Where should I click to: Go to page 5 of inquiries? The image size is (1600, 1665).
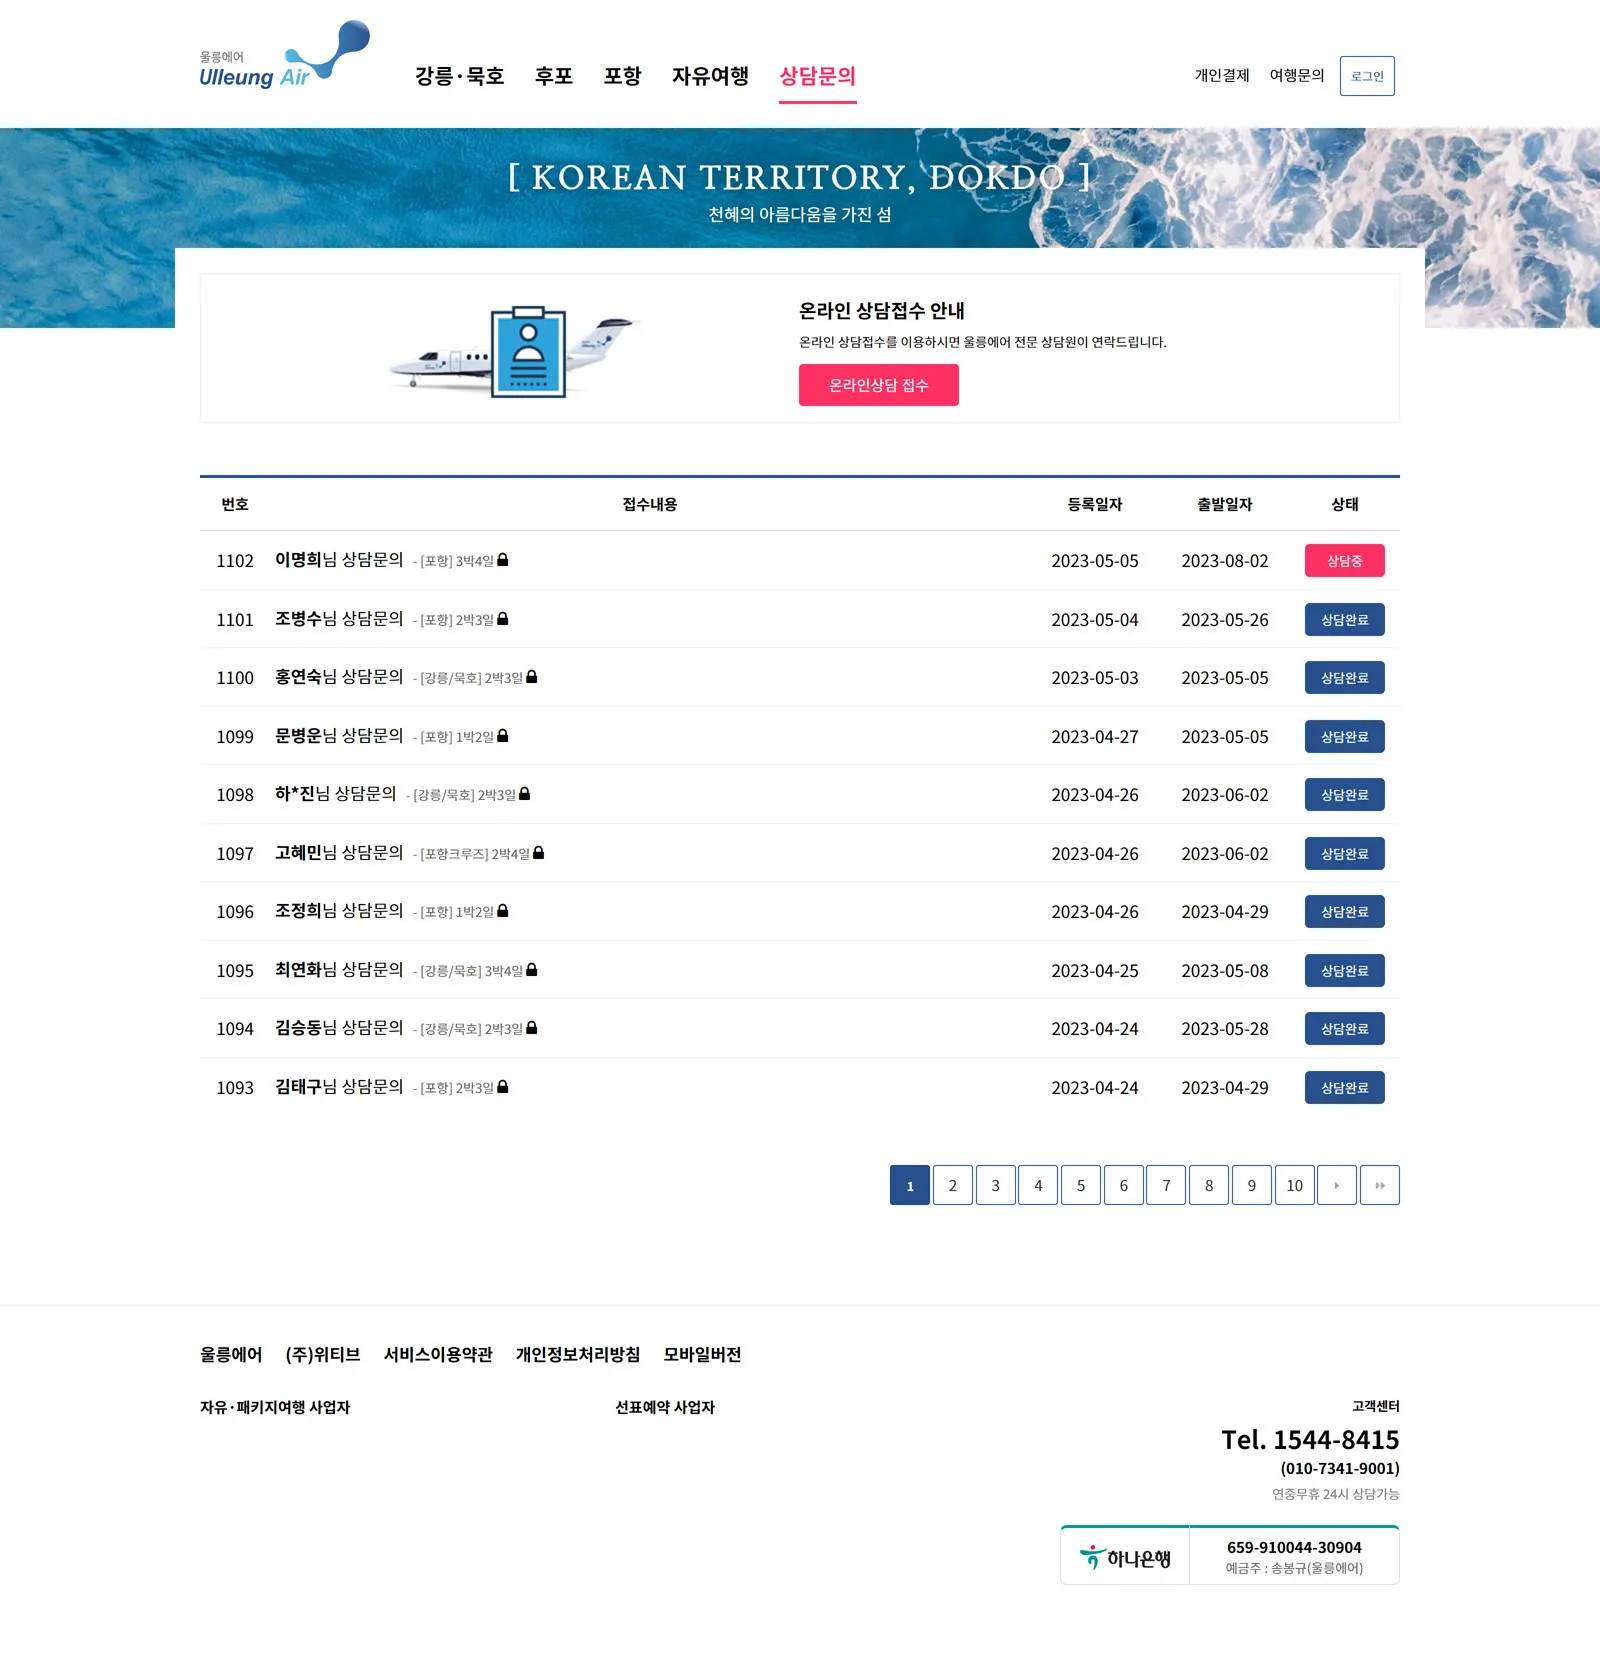click(x=1081, y=1185)
